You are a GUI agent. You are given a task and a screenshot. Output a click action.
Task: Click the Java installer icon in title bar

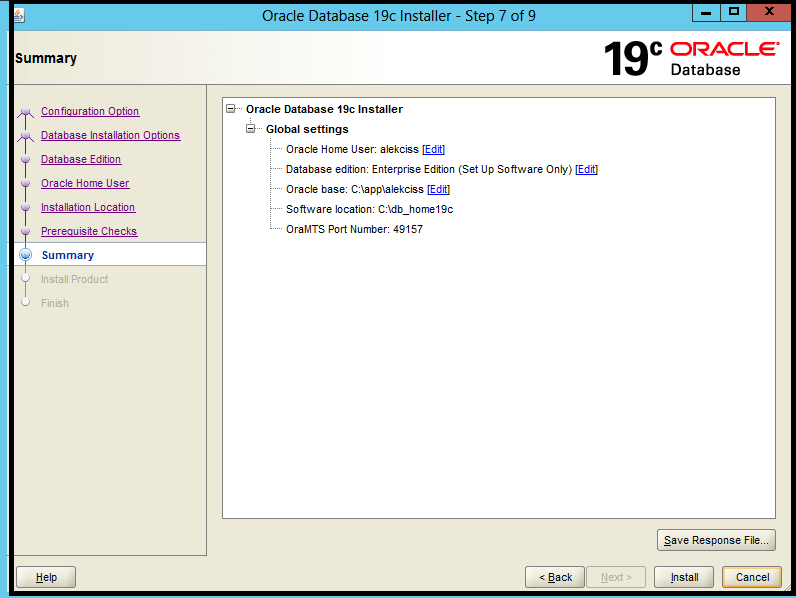click(18, 16)
